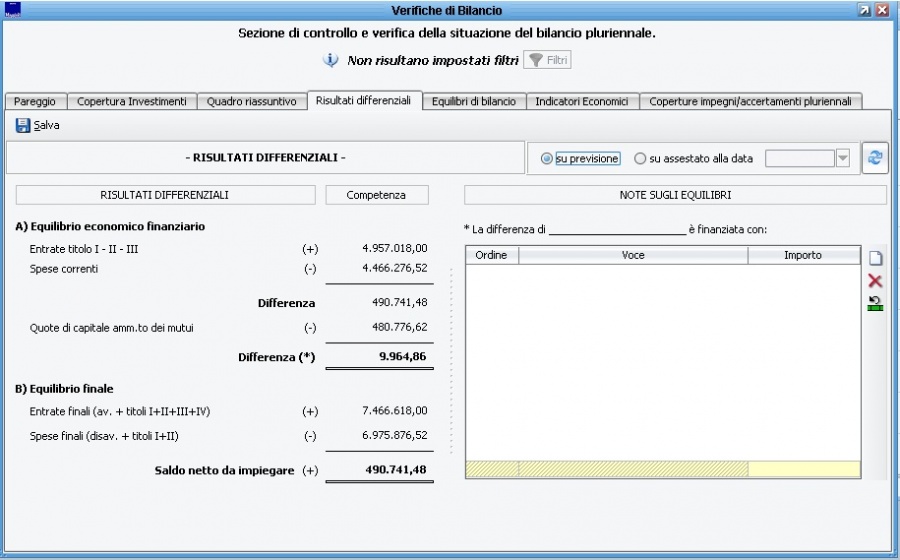Switch to the Pareggio tab

point(35,102)
